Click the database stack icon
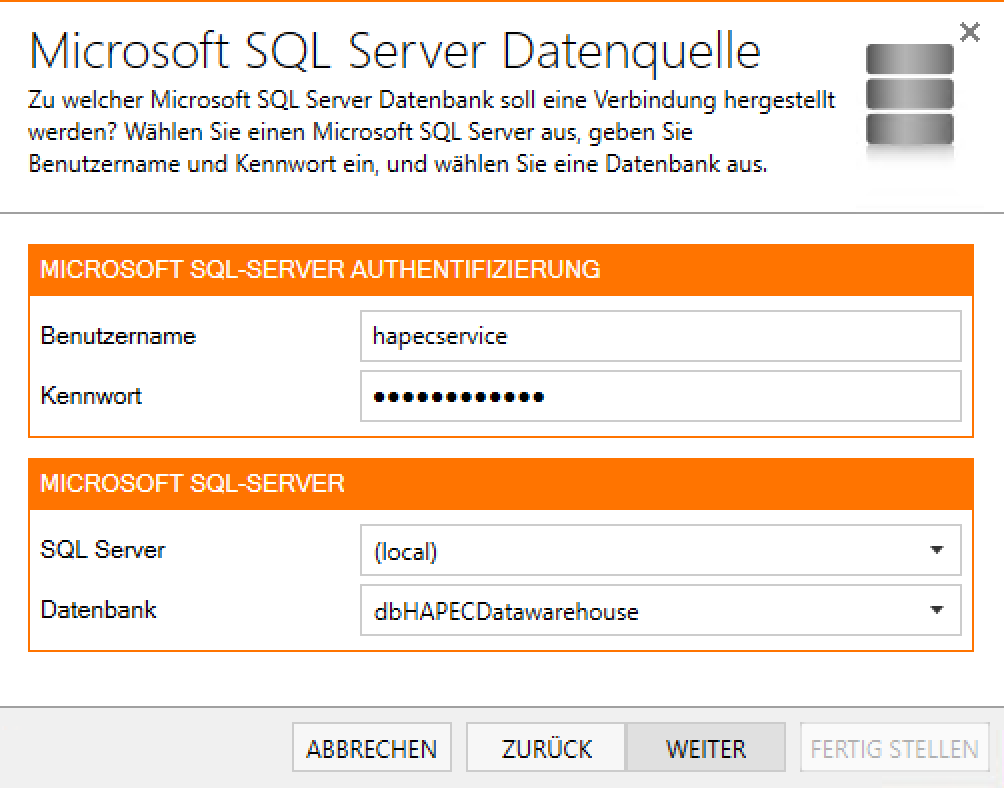The height and width of the screenshot is (788, 1004). pos(909,98)
